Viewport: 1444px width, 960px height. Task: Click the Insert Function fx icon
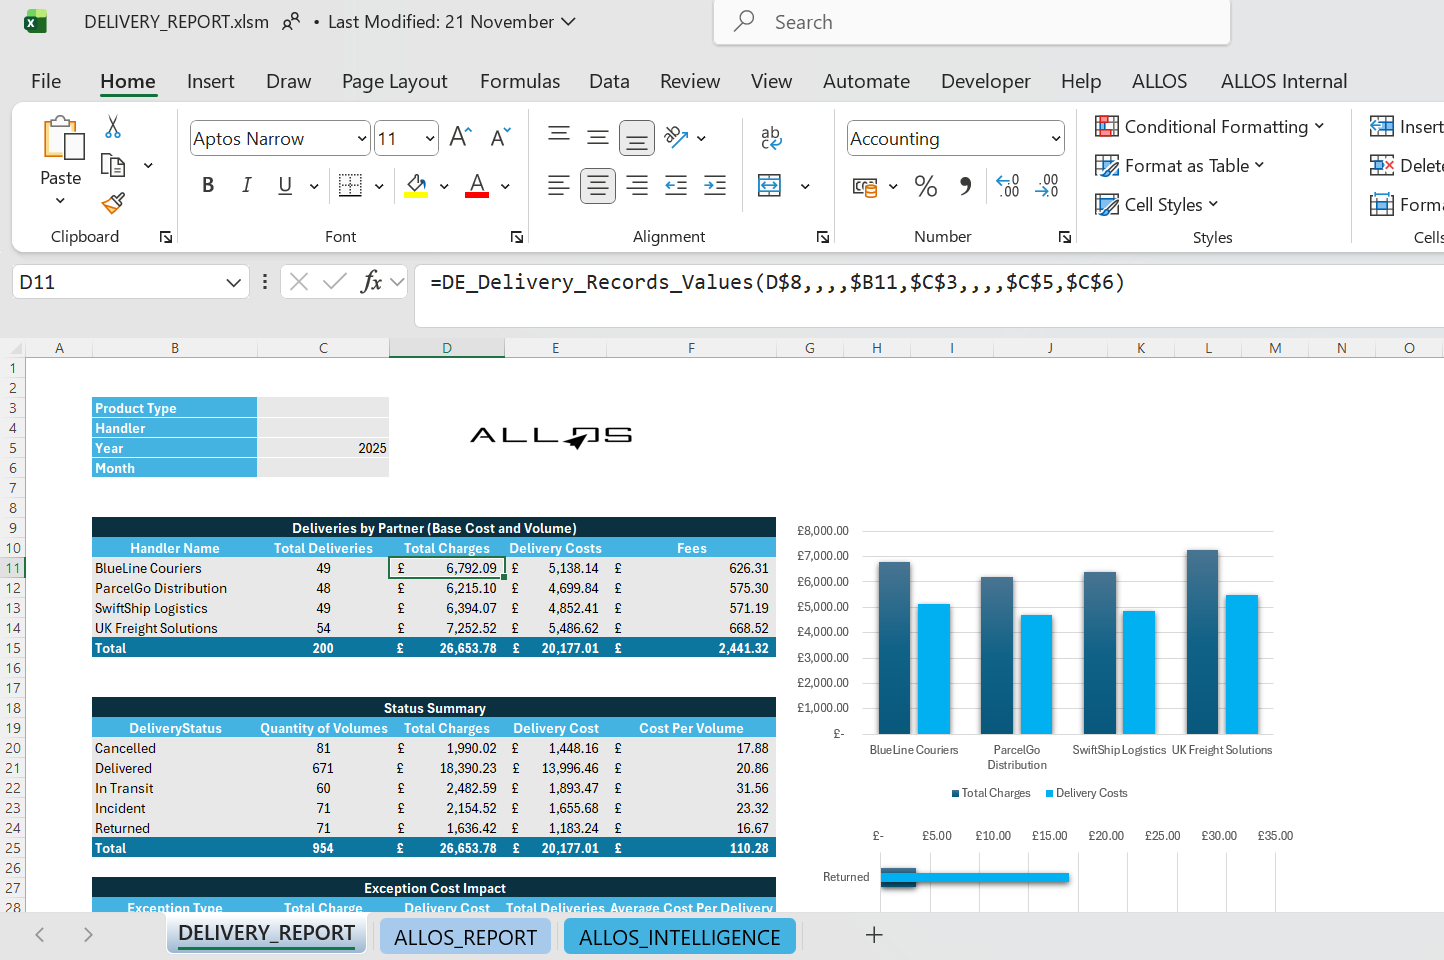372,282
